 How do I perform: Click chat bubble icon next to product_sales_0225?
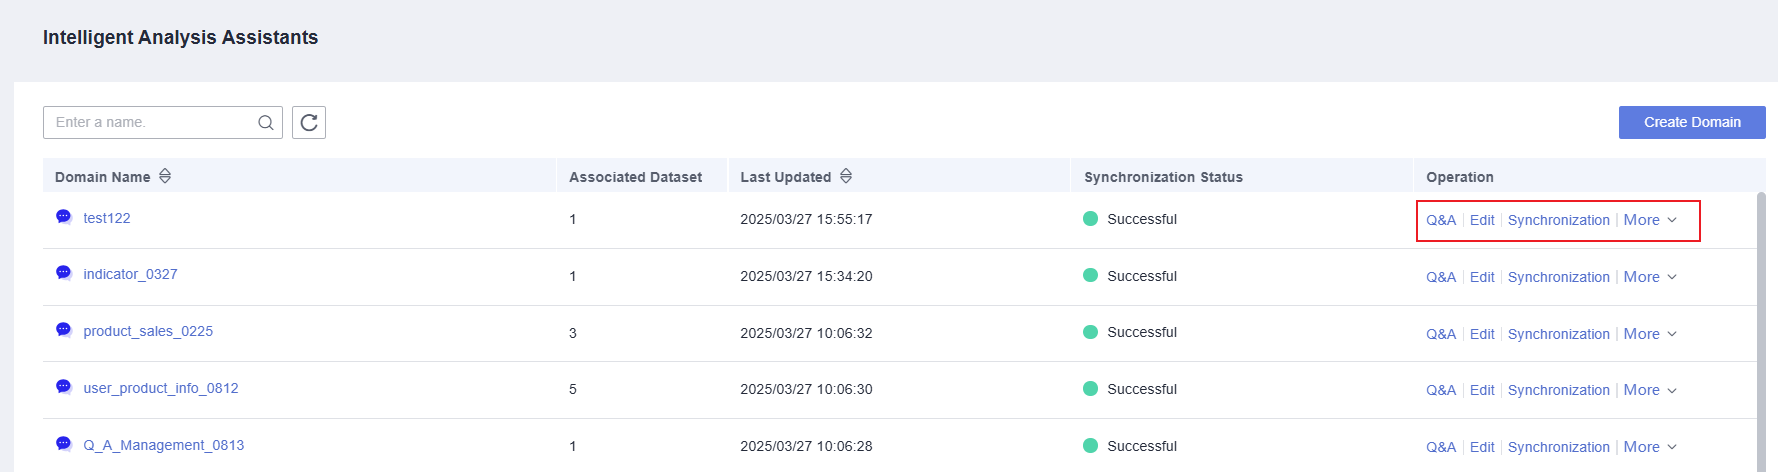point(64,330)
